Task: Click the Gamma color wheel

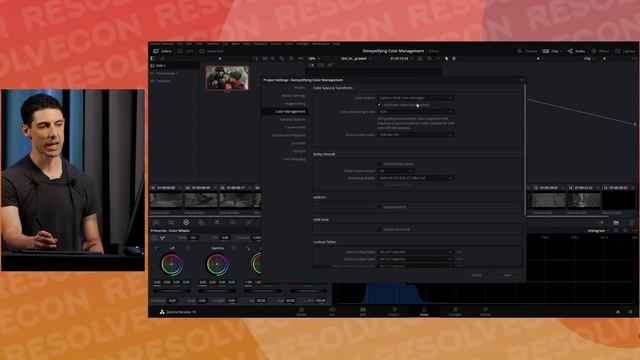Action: click(x=217, y=264)
